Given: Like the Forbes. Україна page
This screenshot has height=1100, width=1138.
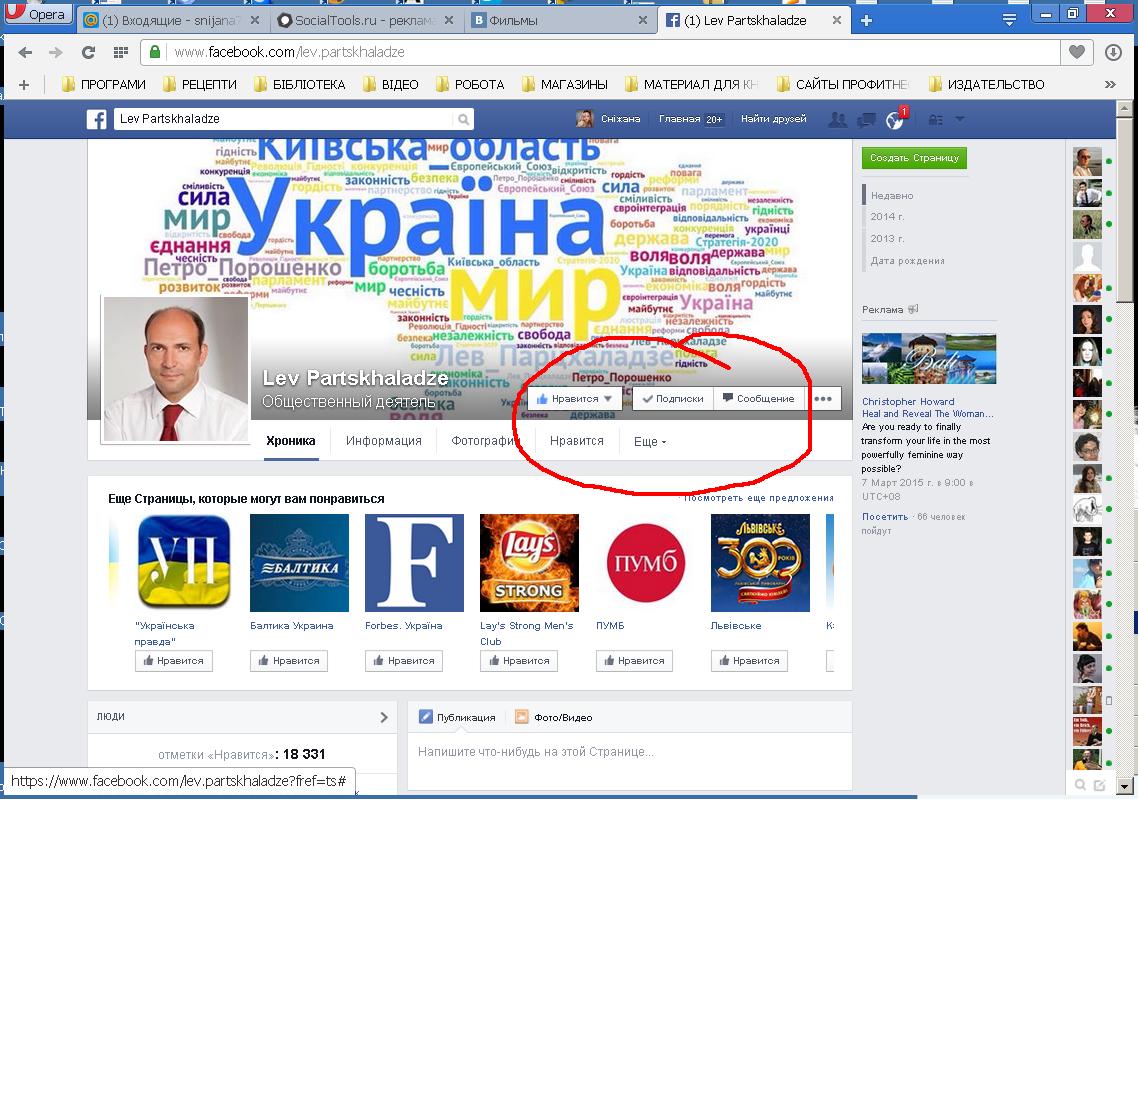Looking at the screenshot, I should 404,660.
